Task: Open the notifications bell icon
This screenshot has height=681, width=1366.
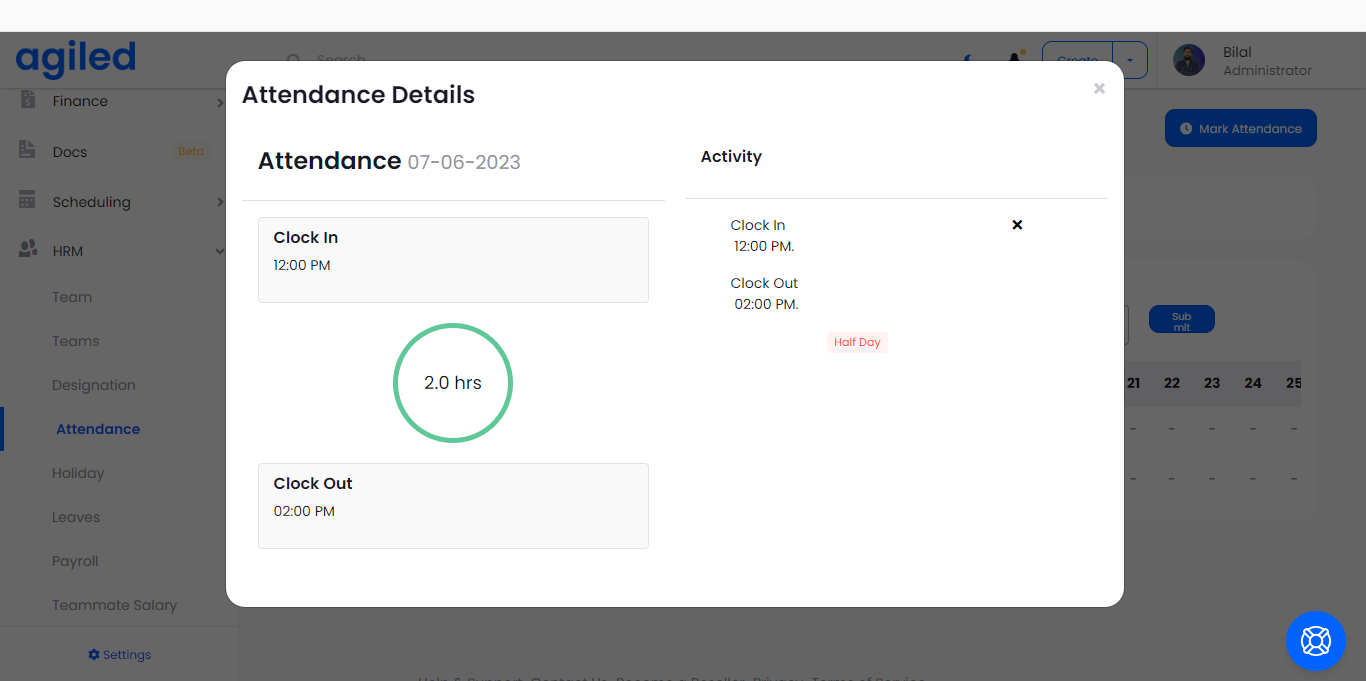Action: pyautogui.click(x=1015, y=60)
